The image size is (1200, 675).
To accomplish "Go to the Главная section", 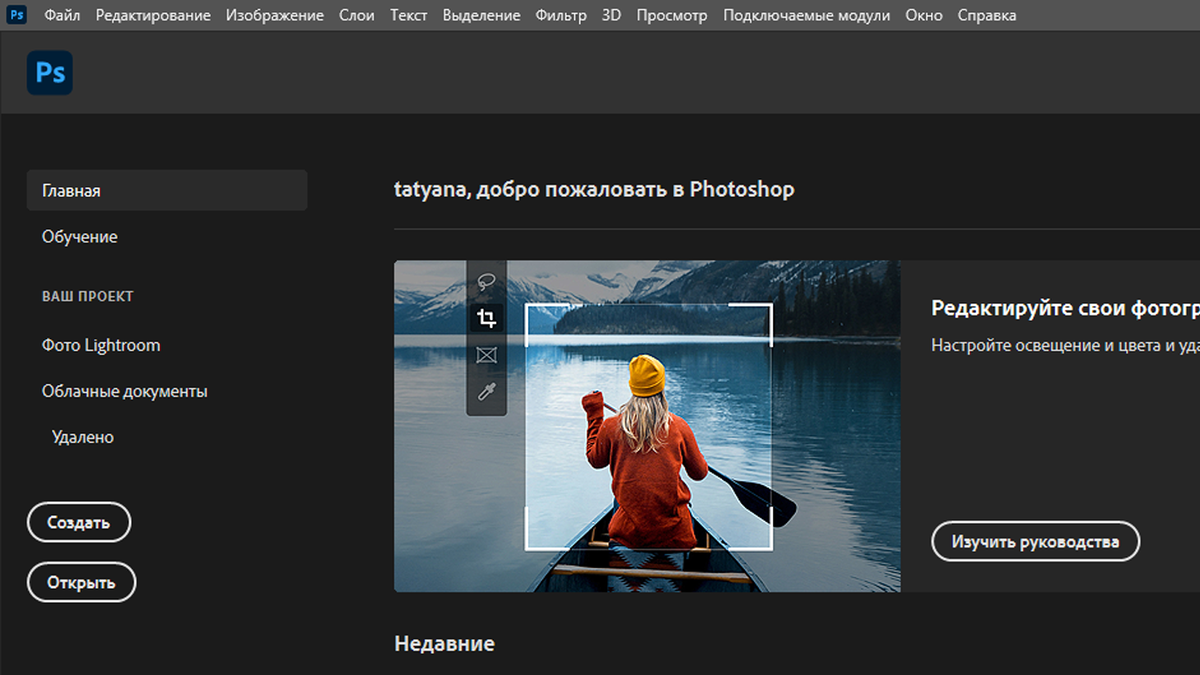I will tap(167, 190).
